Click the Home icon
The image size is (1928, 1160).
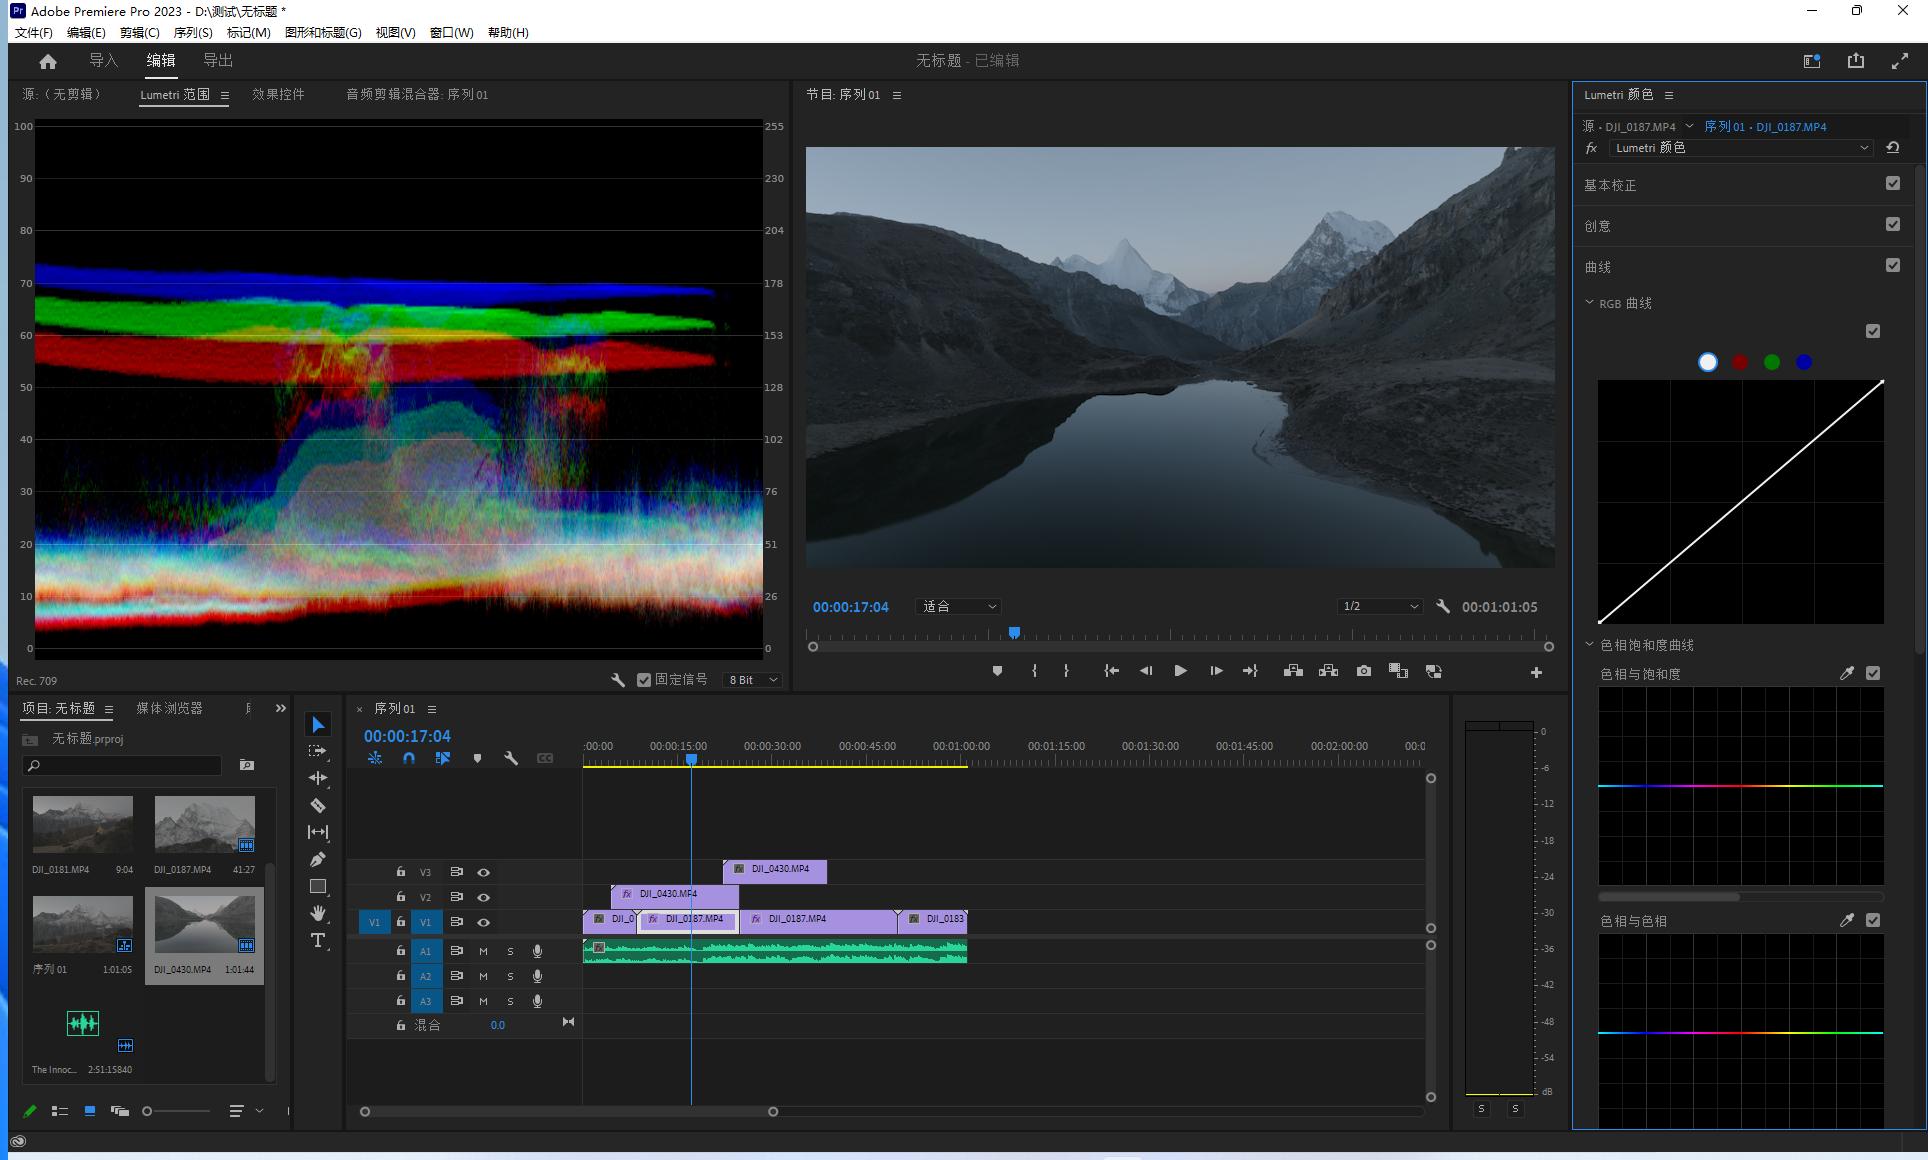(48, 61)
